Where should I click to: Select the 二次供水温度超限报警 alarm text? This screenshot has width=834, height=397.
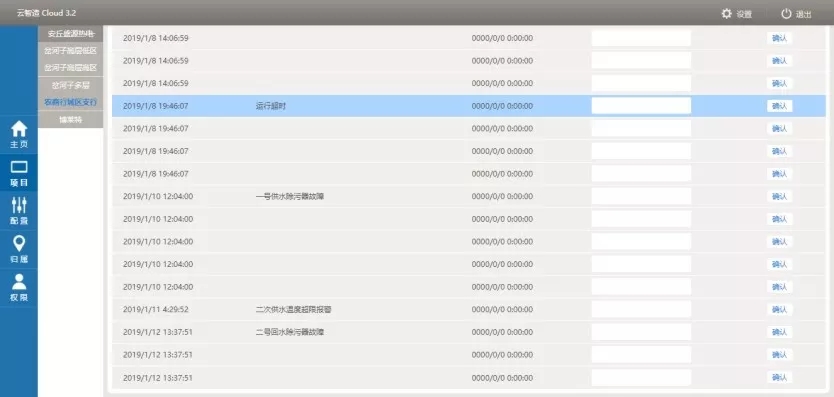tap(294, 309)
